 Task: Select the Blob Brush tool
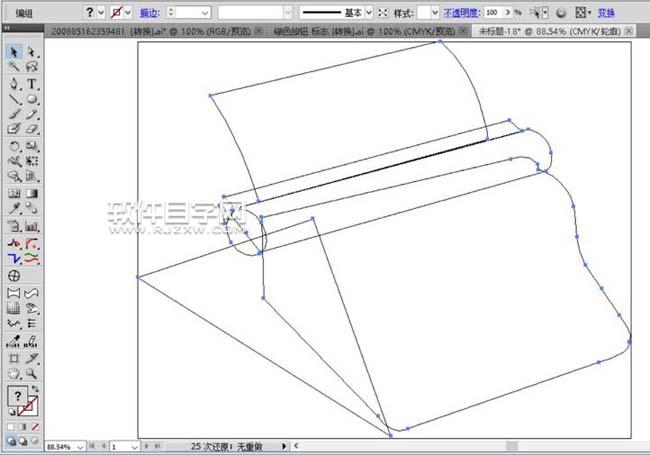tap(14, 129)
